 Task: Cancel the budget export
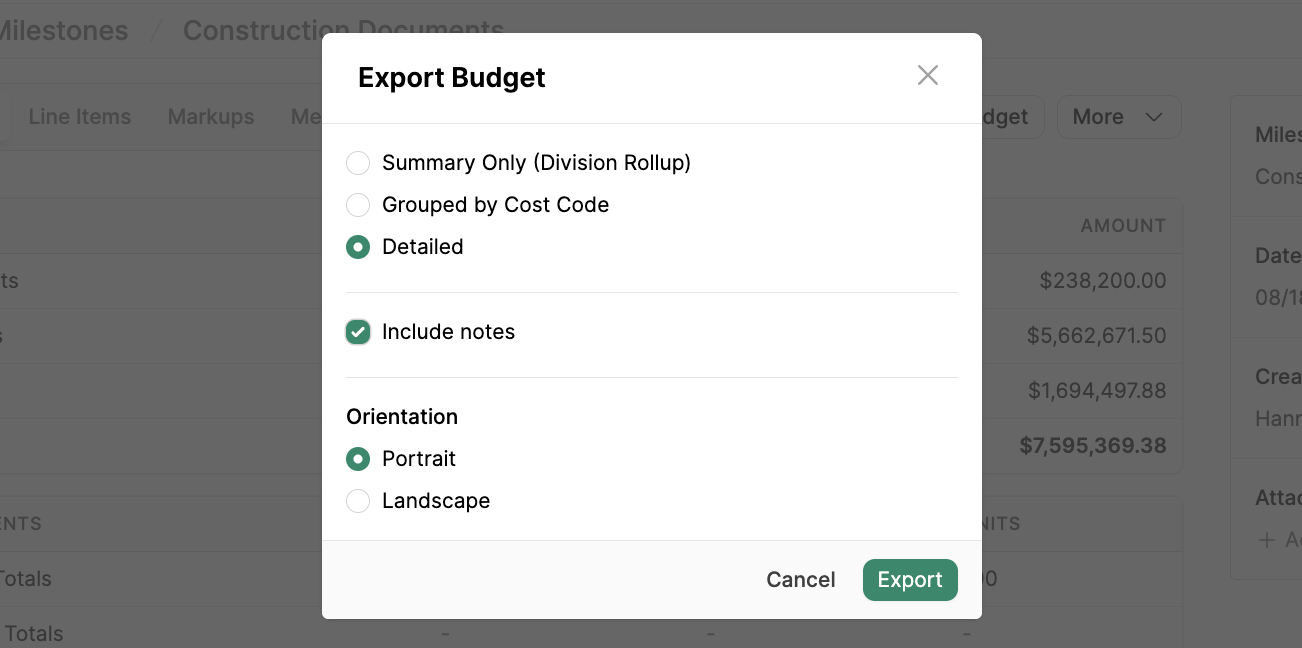(801, 580)
